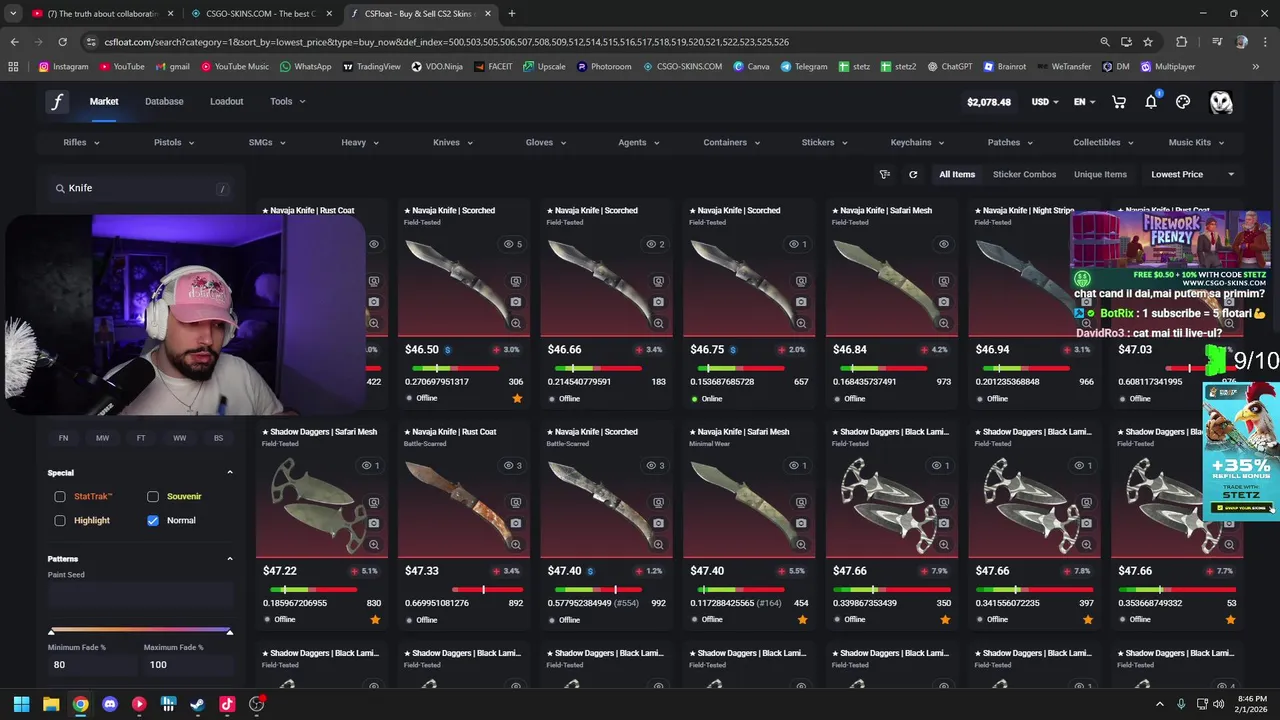
Task: Click the CSFloat logo
Action: (57, 102)
